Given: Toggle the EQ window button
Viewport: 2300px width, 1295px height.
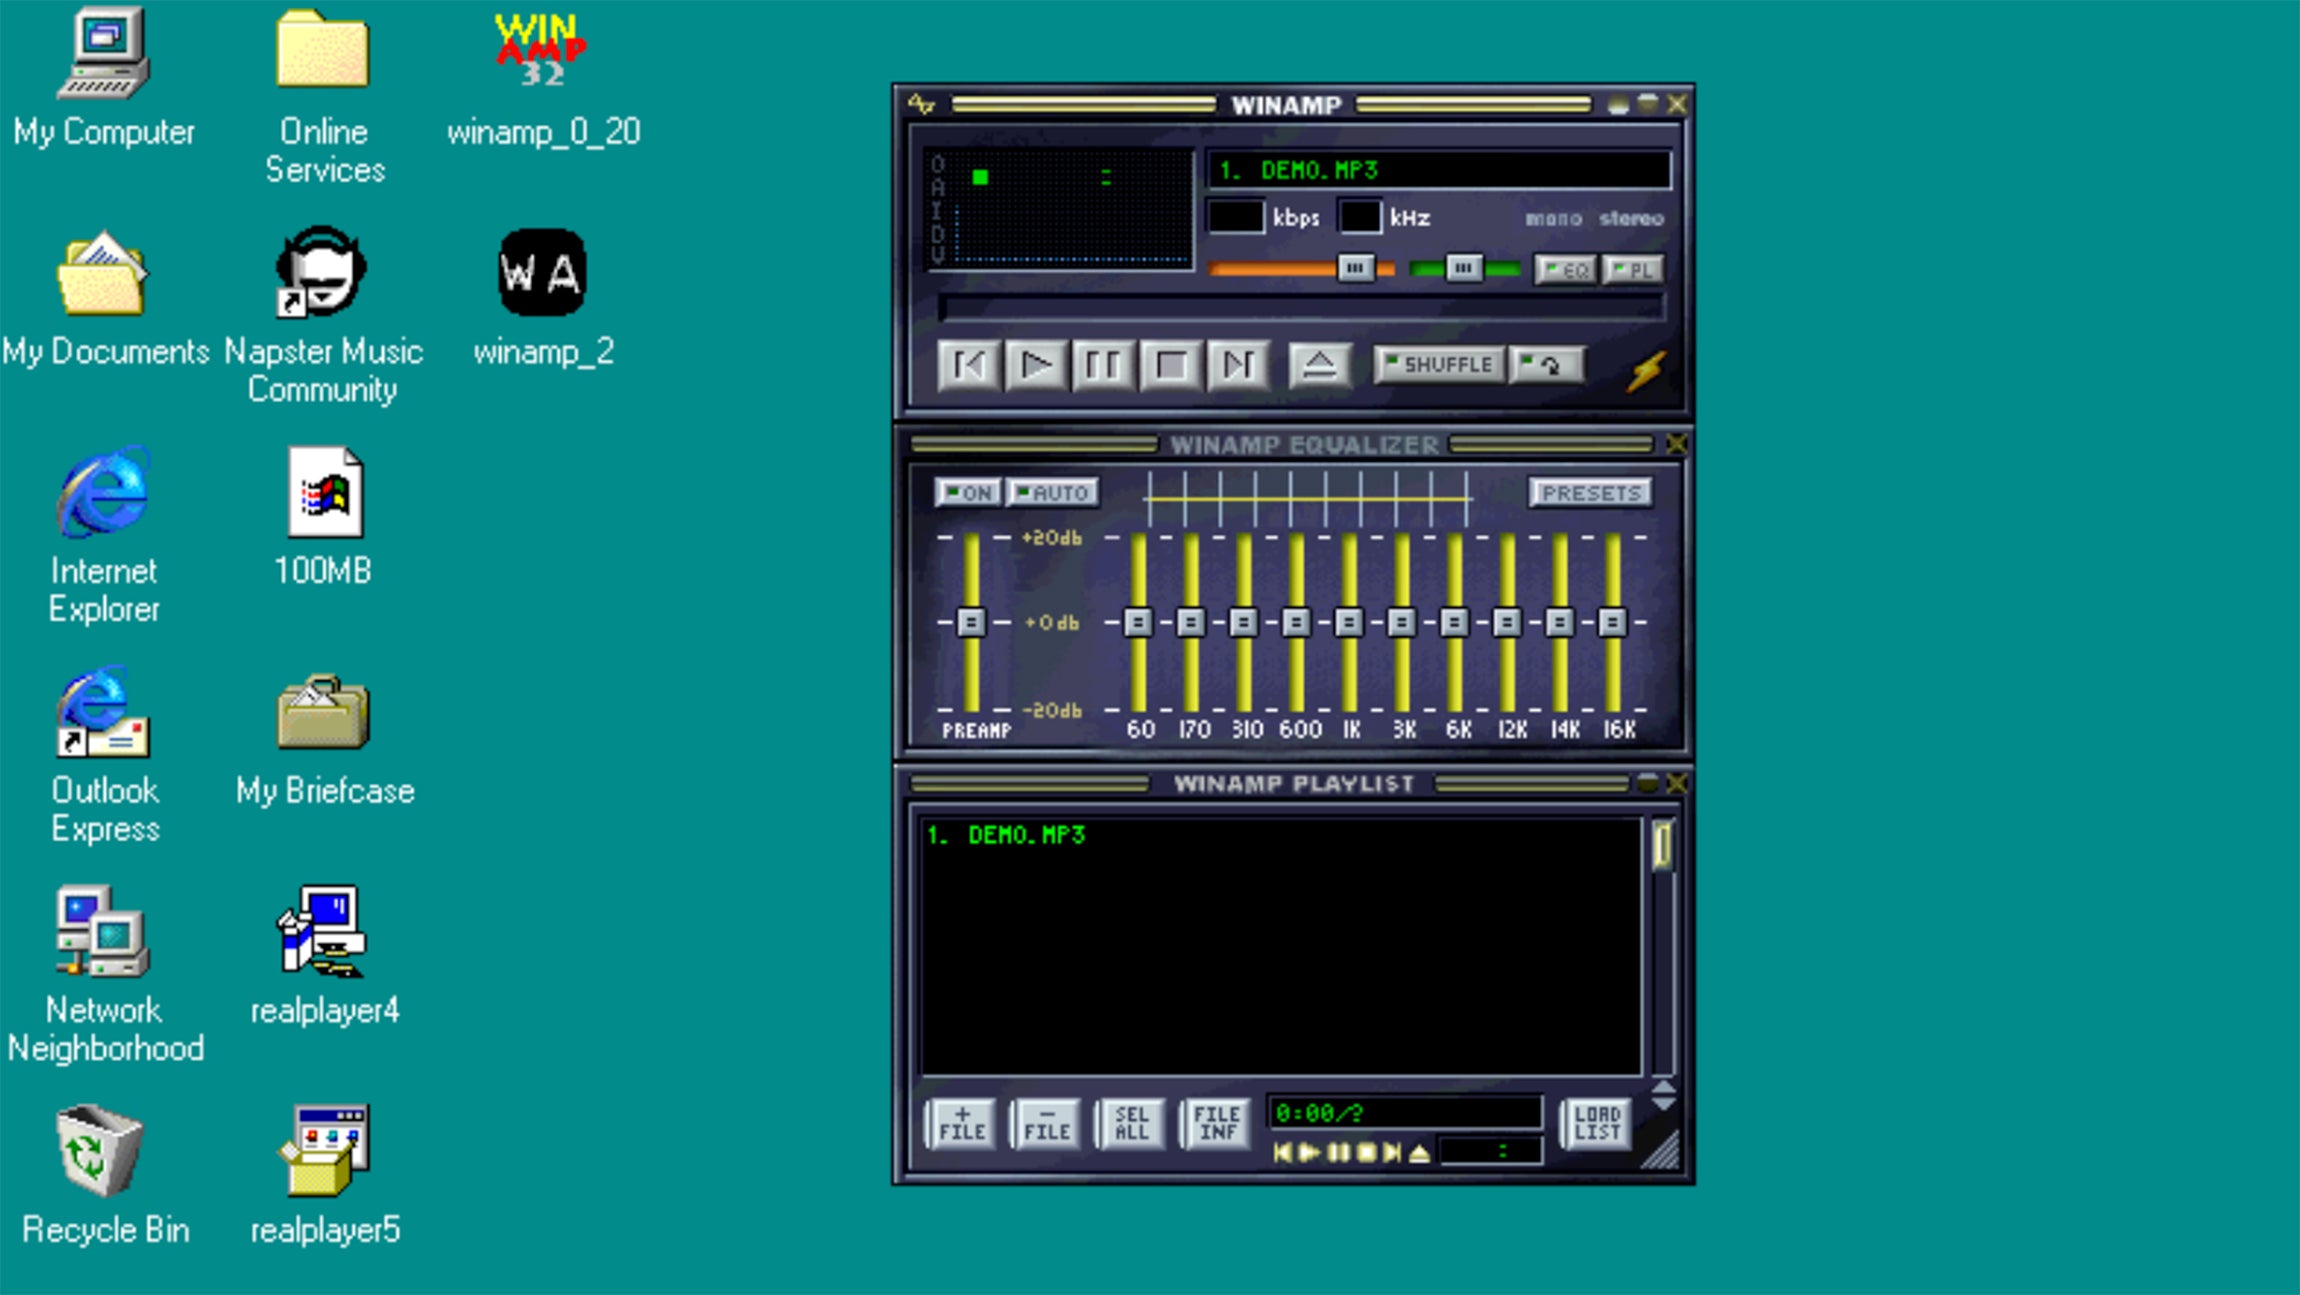Looking at the screenshot, I should point(1565,270).
